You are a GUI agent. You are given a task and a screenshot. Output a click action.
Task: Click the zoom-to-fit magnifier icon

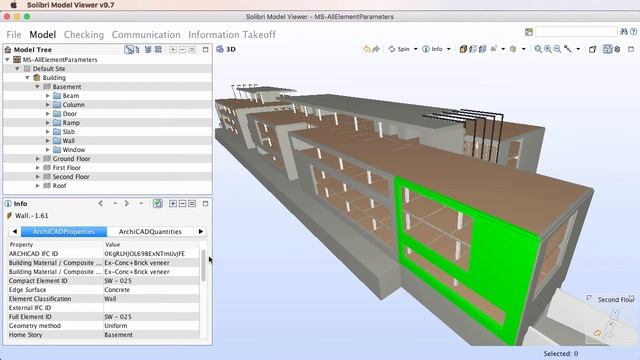click(x=538, y=49)
